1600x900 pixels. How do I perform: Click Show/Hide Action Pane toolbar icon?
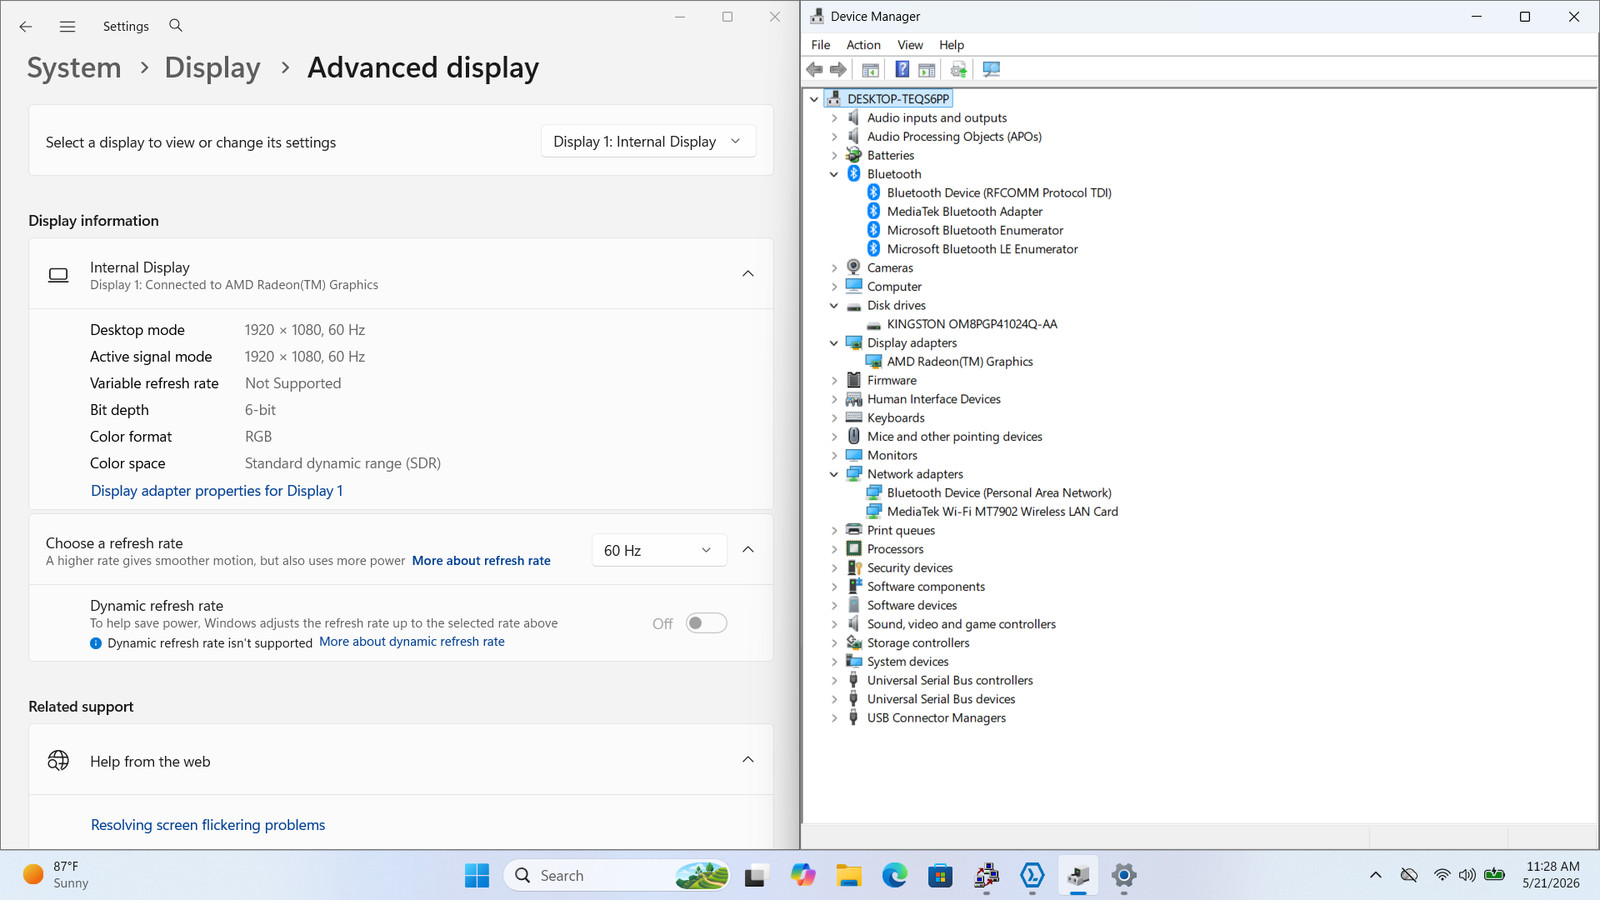point(927,69)
